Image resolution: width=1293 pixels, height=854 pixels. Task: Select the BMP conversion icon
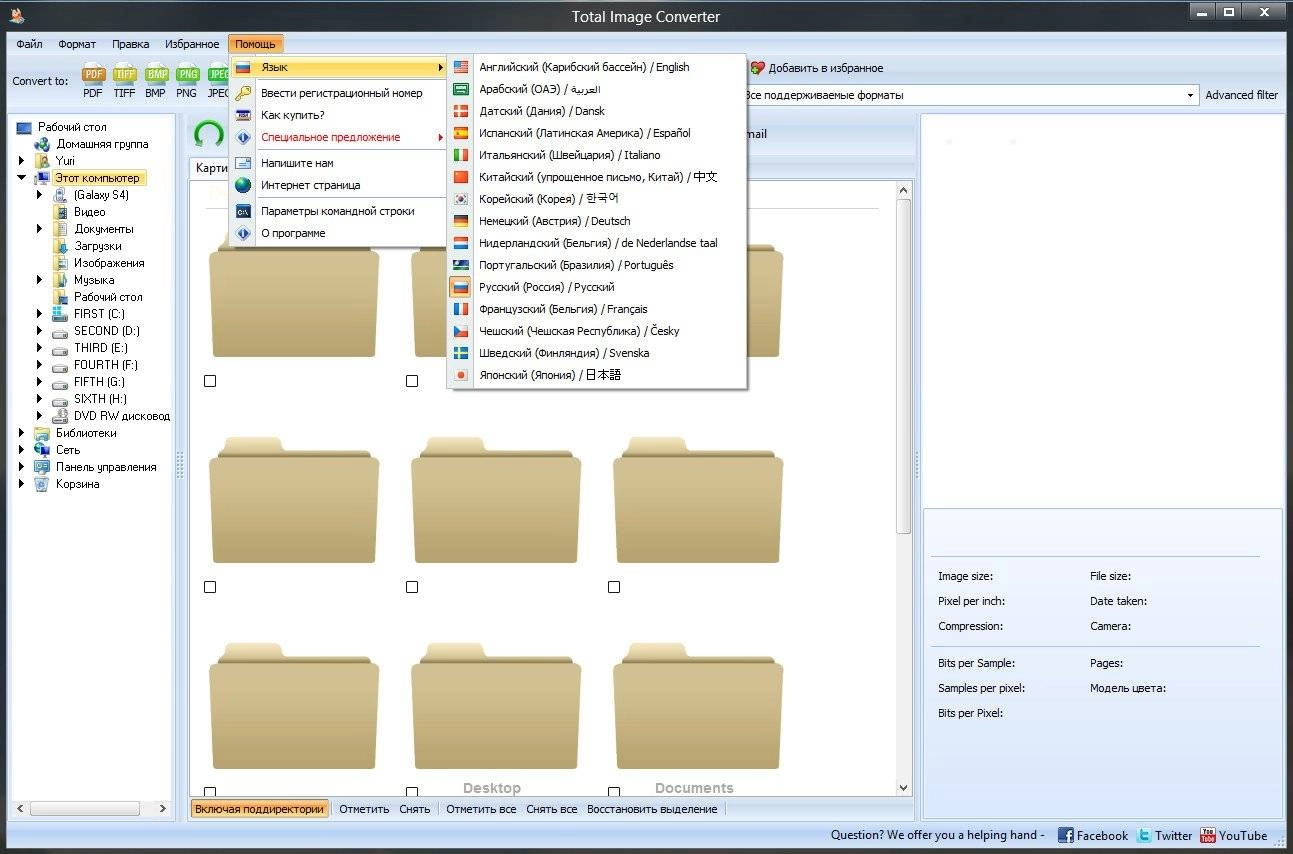(155, 74)
